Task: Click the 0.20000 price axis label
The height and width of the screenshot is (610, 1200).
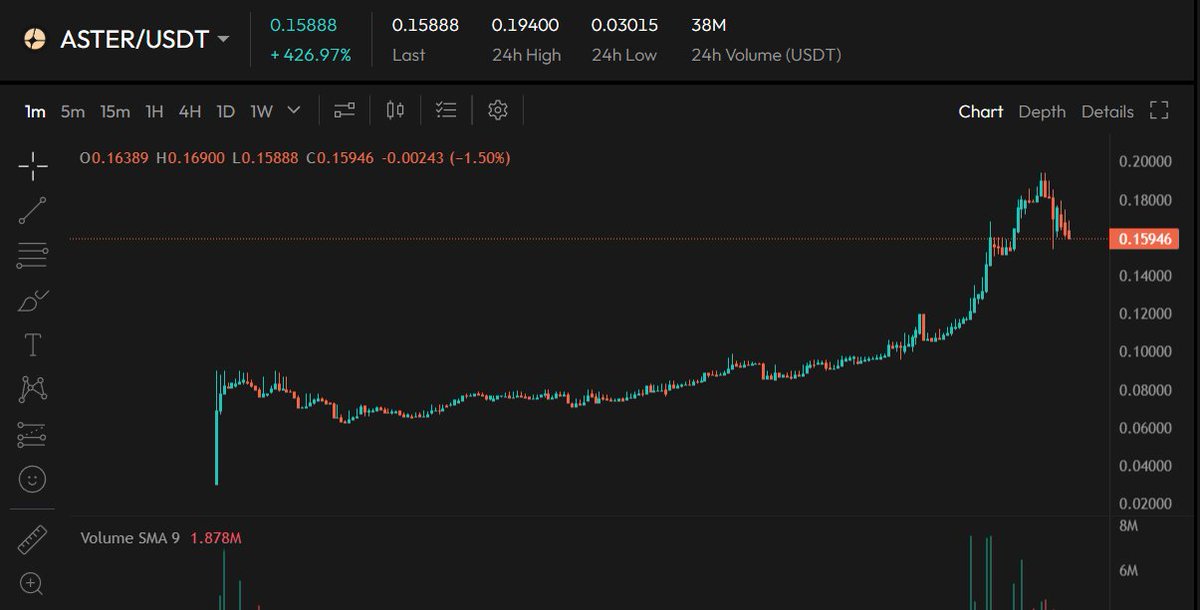Action: [1145, 162]
